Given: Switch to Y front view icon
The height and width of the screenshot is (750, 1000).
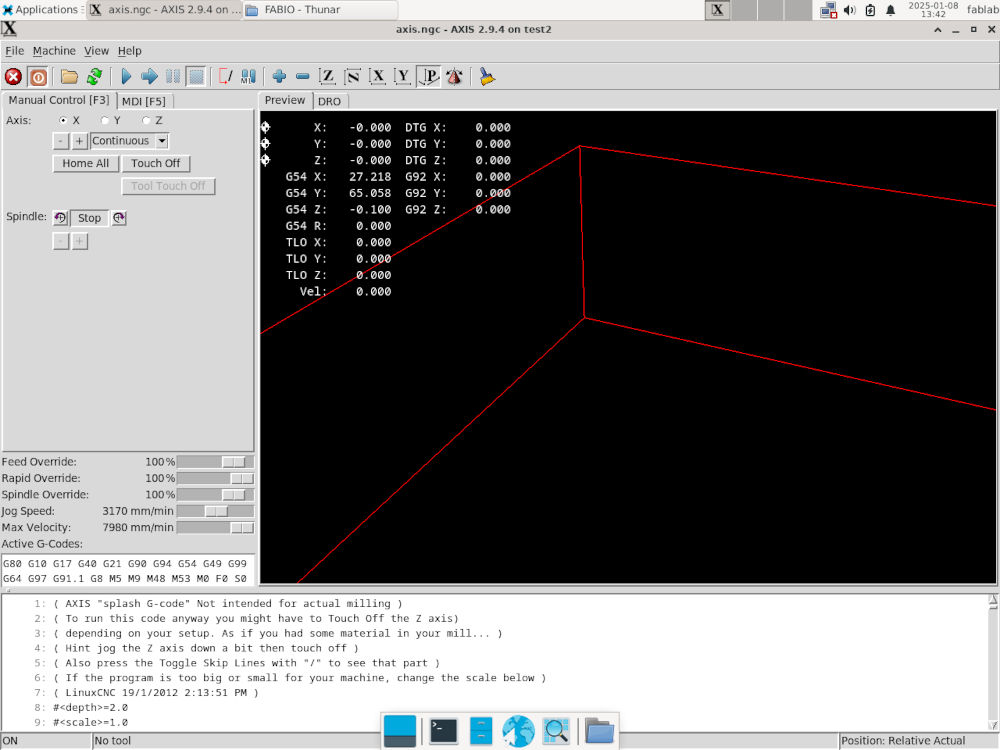Looking at the screenshot, I should tap(402, 77).
